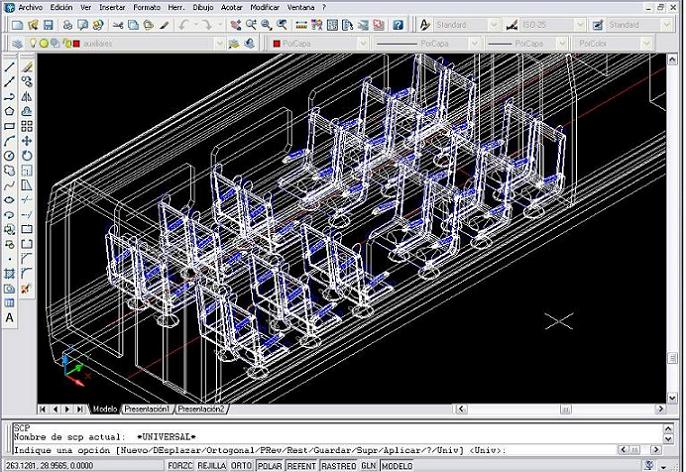The height and width of the screenshot is (472, 686).
Task: Activate the Move modify tool
Action: [x=27, y=141]
